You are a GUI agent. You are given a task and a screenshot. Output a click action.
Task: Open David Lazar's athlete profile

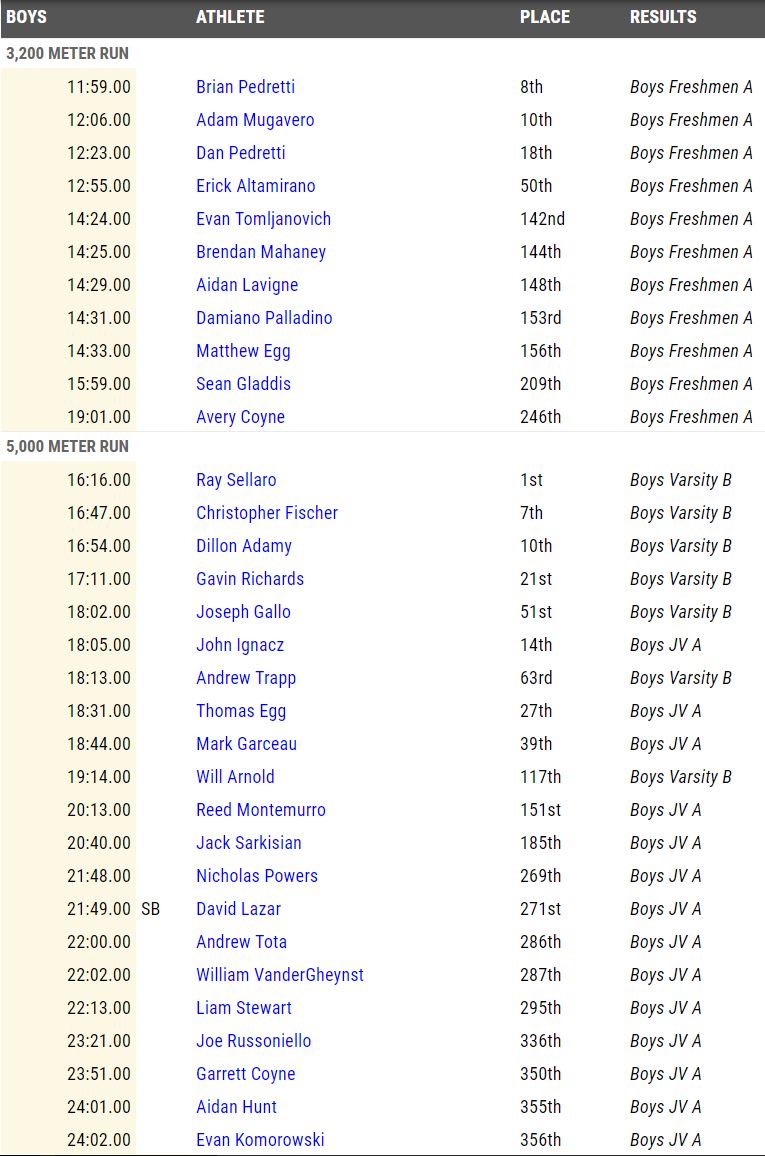pyautogui.click(x=238, y=909)
